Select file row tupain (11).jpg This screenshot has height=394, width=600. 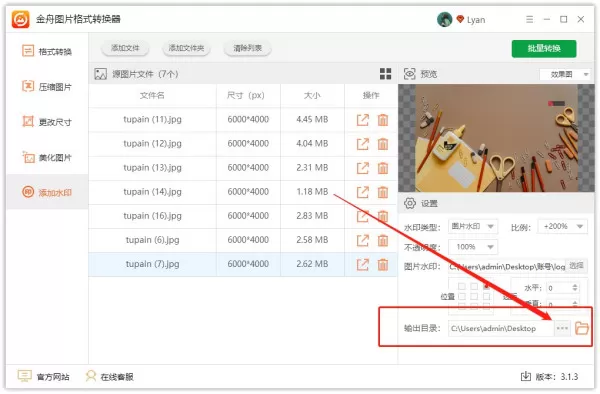243,120
